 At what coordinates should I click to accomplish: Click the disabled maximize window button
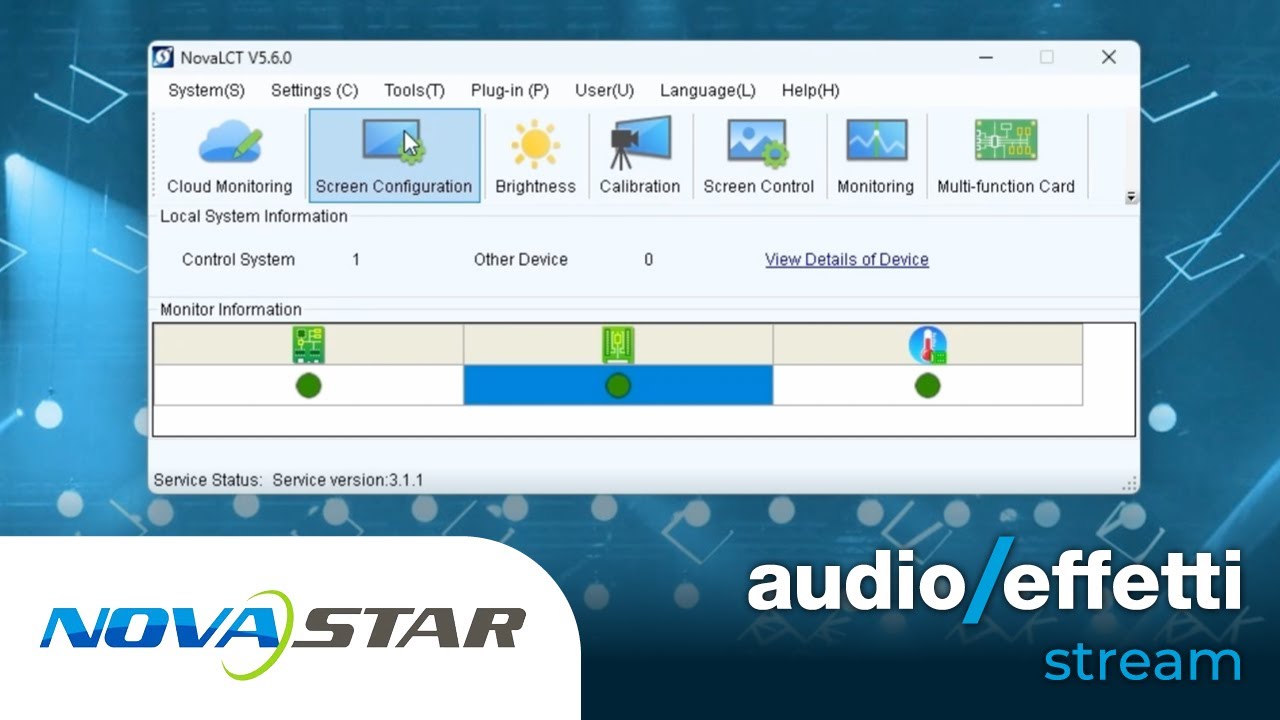(x=1046, y=57)
